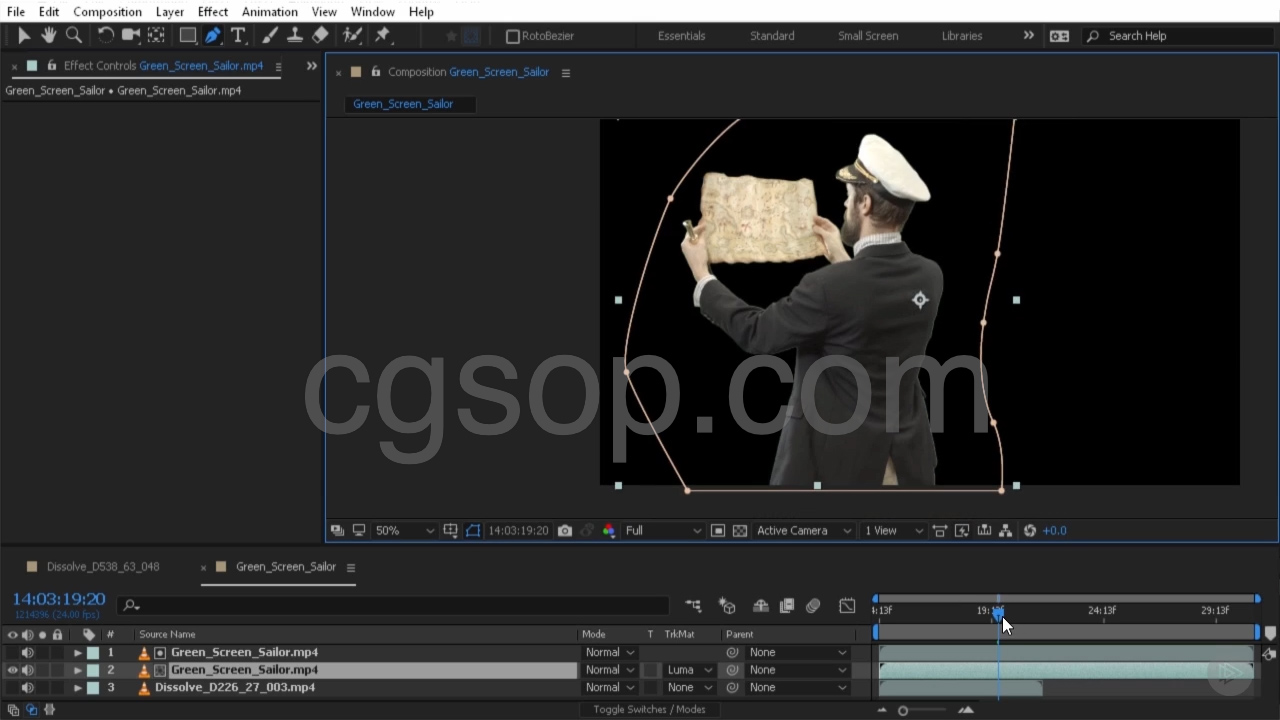1280x720 pixels.
Task: Select the Eraser tool
Action: click(320, 36)
